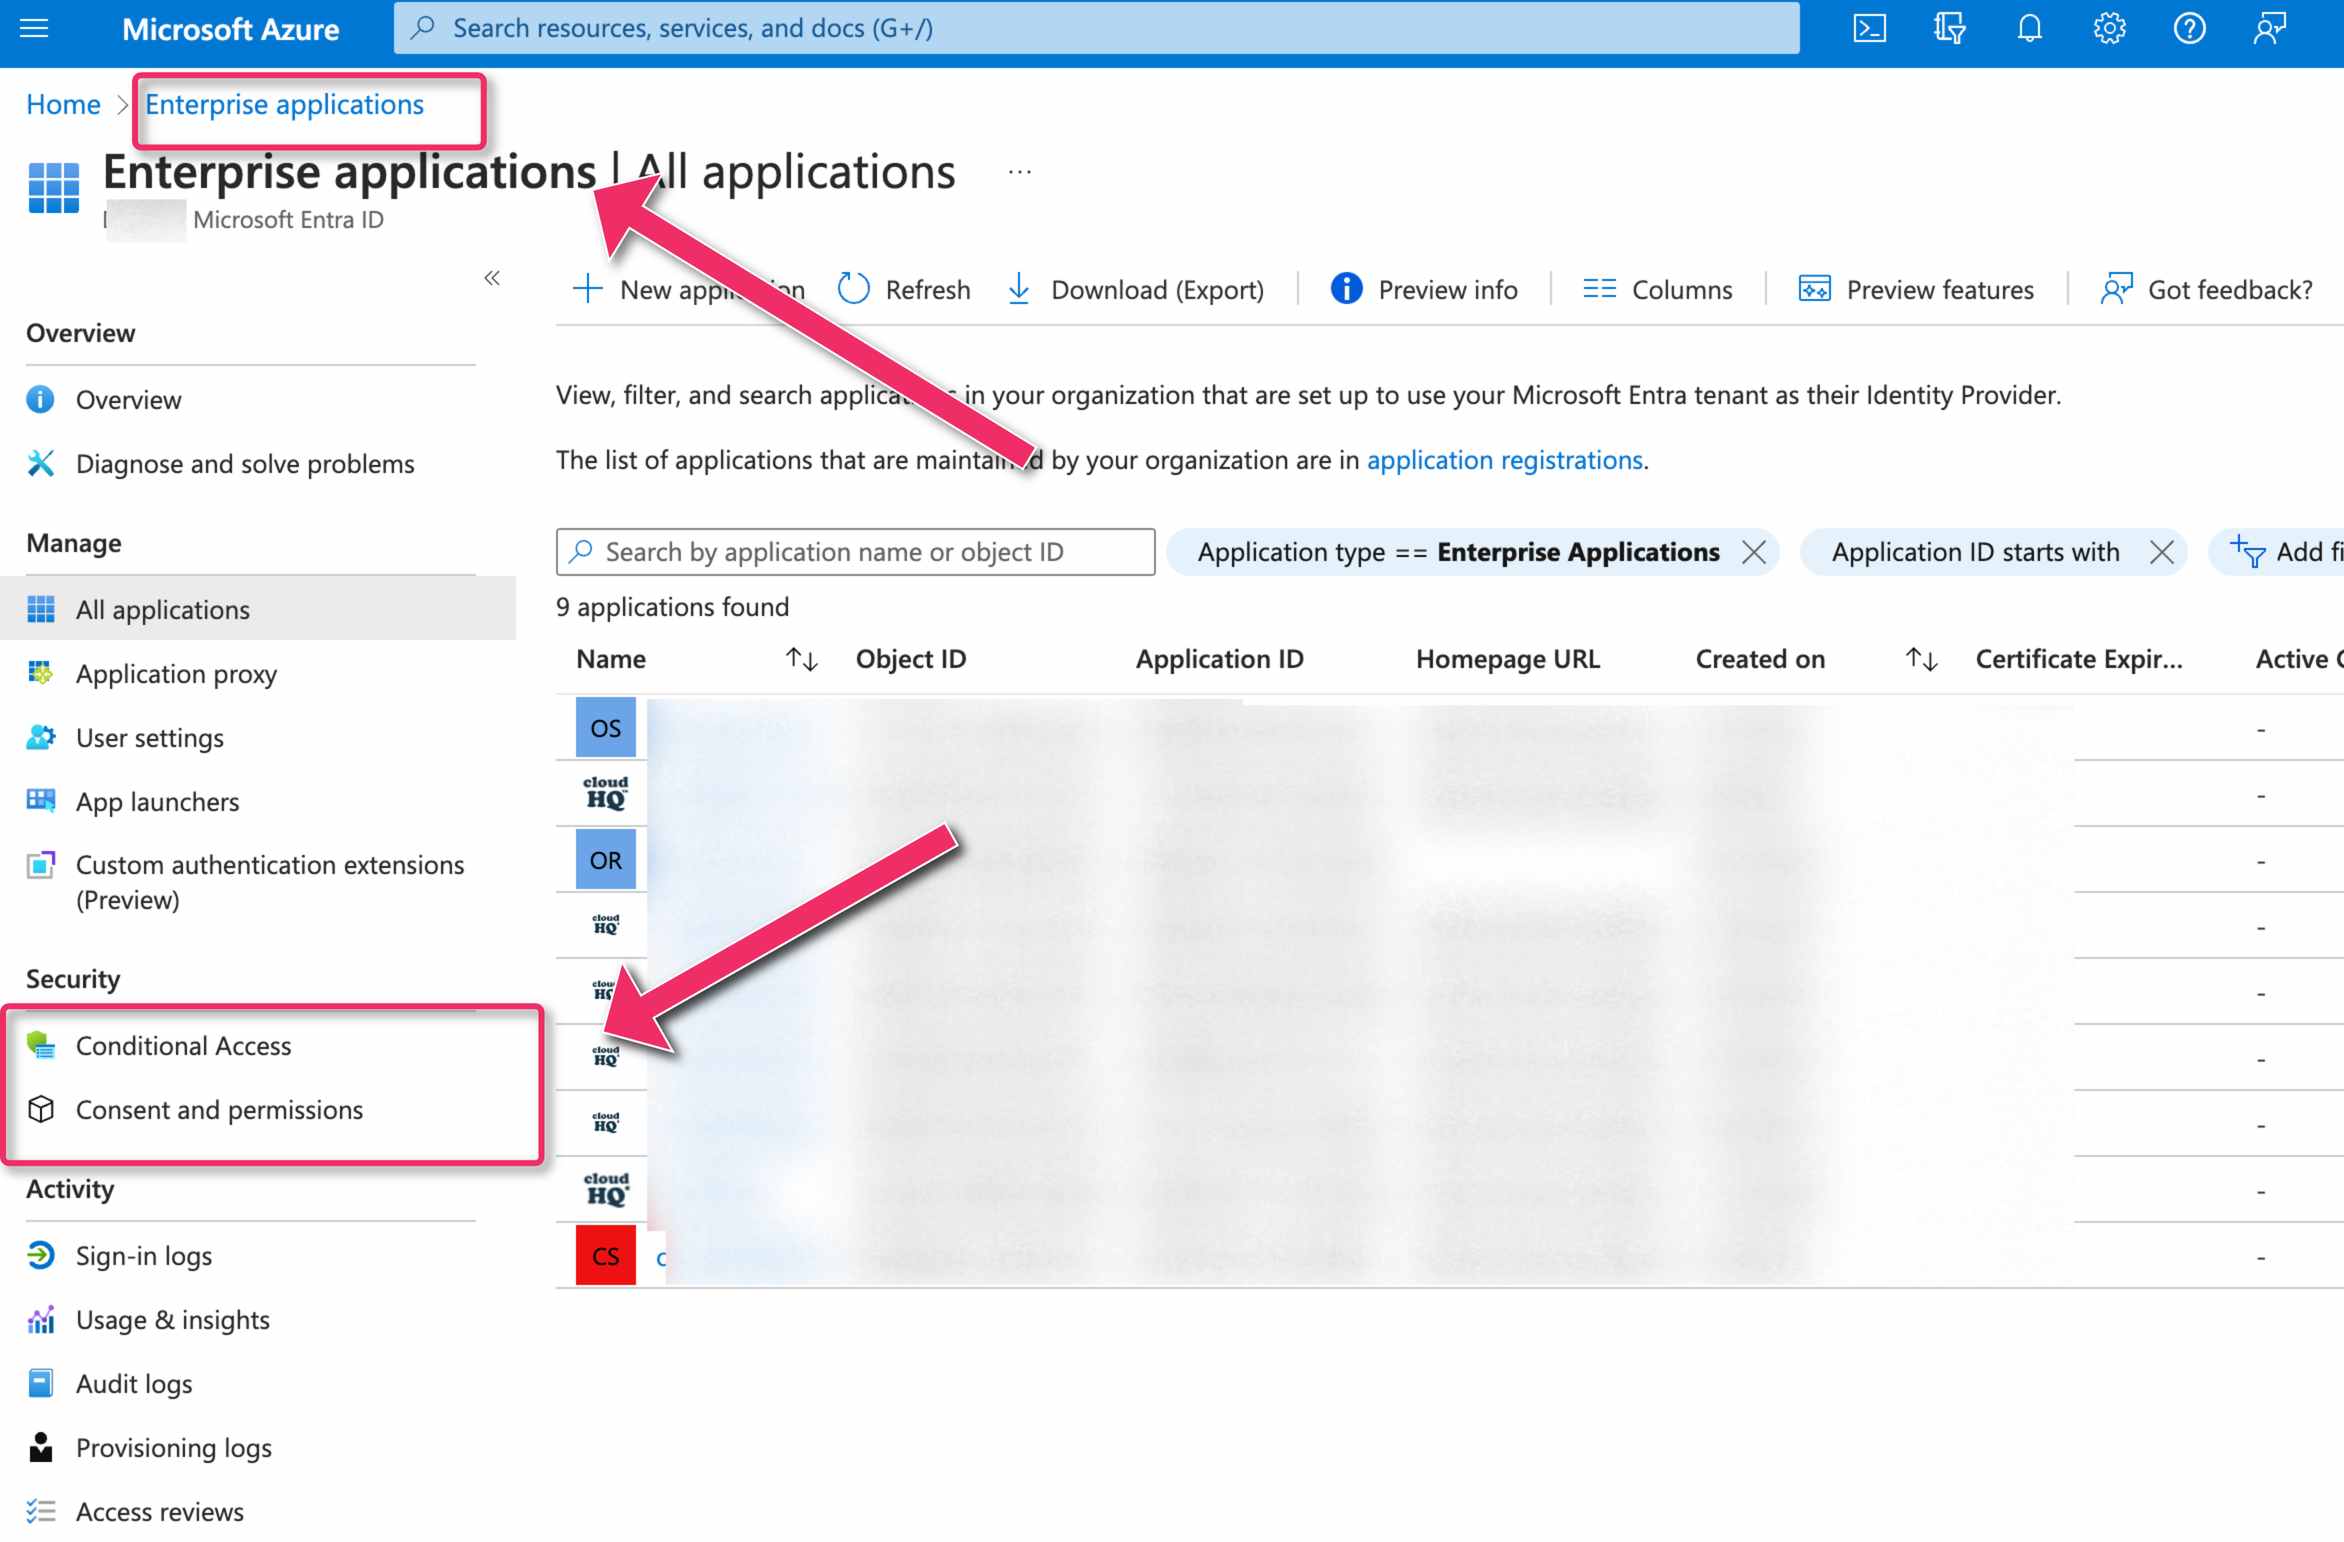
Task: Open the hamburger portal menu
Action: [34, 28]
